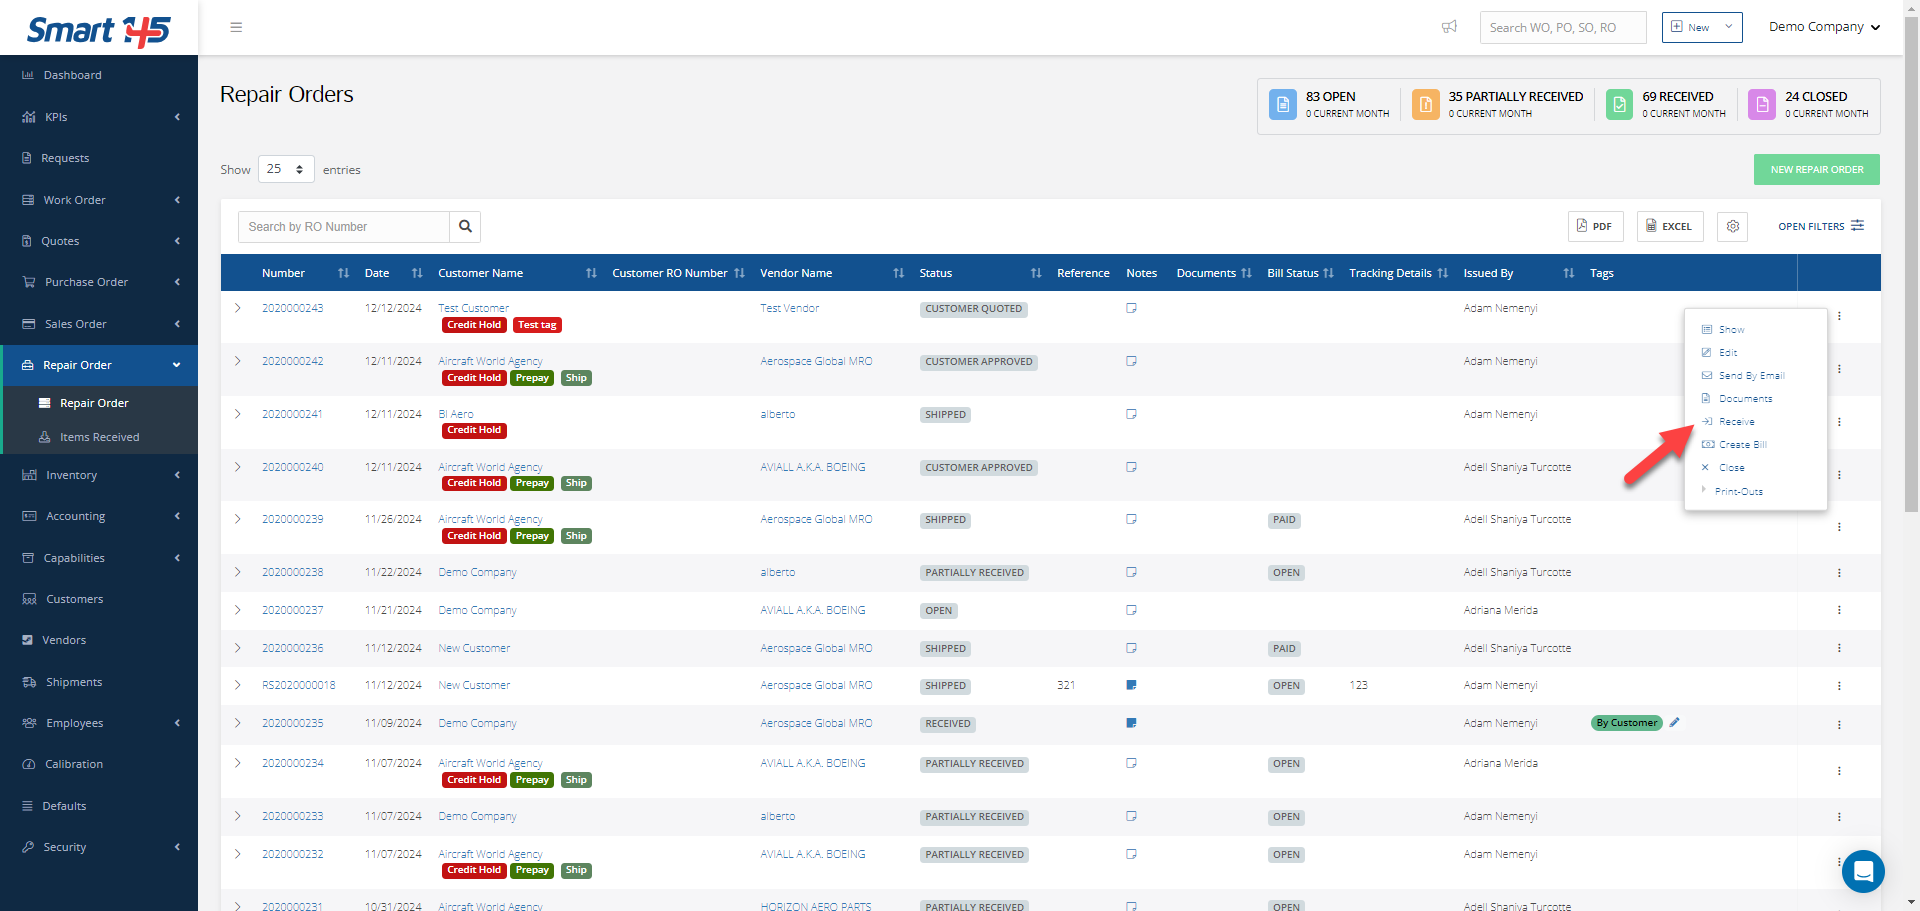Sort by Status column arrows
The image size is (1920, 911).
pyautogui.click(x=1036, y=273)
